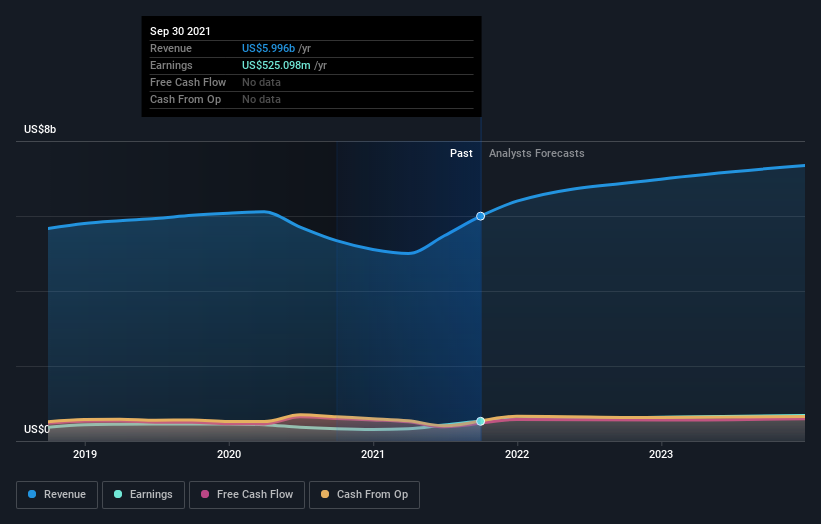Toggle the Earnings legend button
Screen dimensions: 821x524
(x=143, y=495)
